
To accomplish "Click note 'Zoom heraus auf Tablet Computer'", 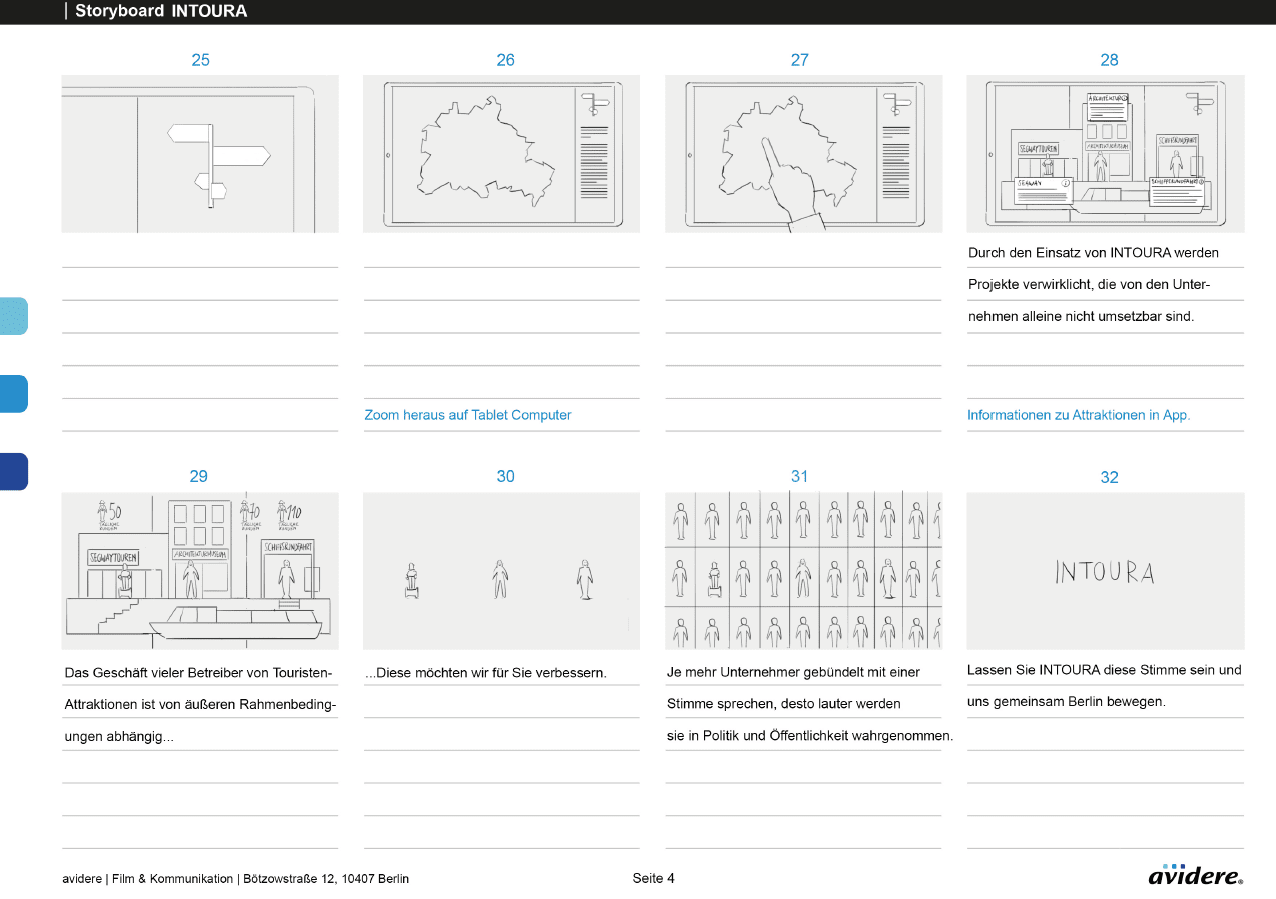I will pos(468,415).
